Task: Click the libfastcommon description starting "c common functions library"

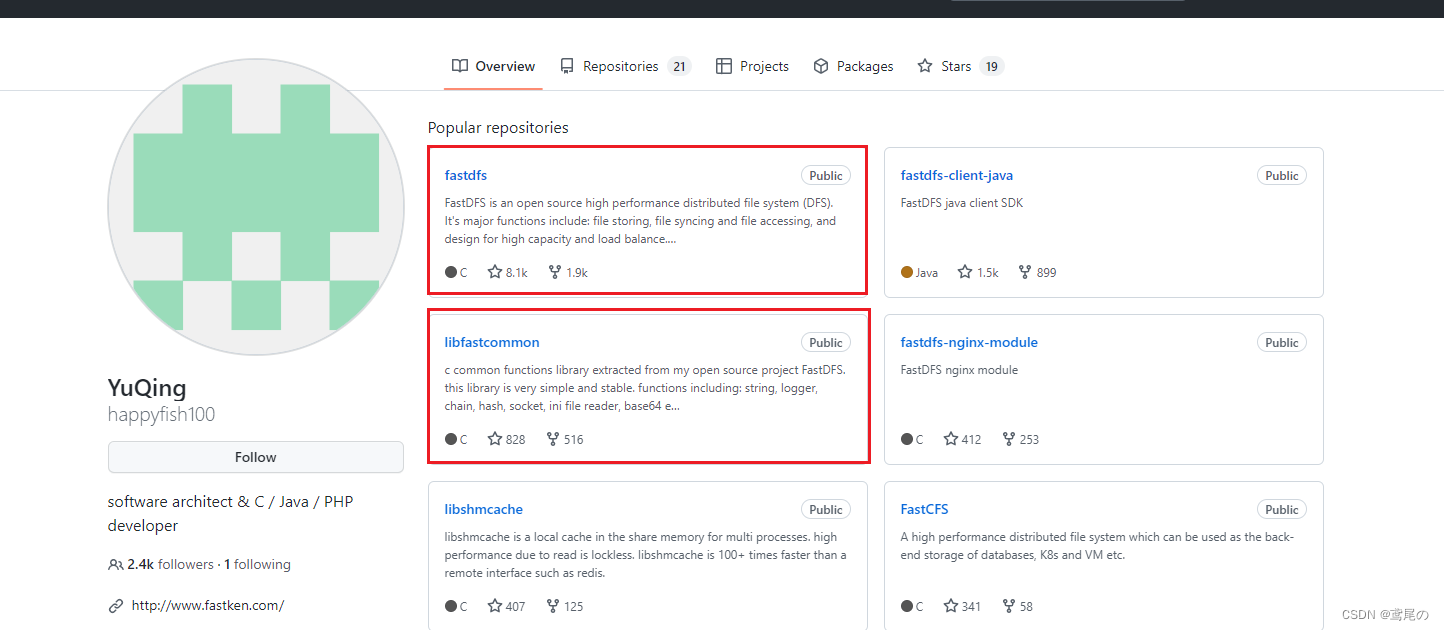Action: tap(645, 388)
